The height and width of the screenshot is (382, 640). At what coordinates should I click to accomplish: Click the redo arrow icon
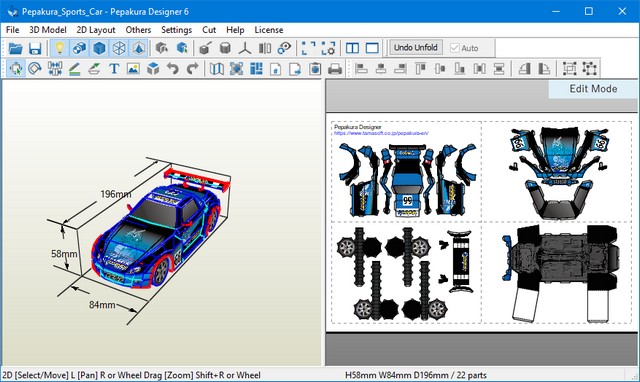[192, 68]
